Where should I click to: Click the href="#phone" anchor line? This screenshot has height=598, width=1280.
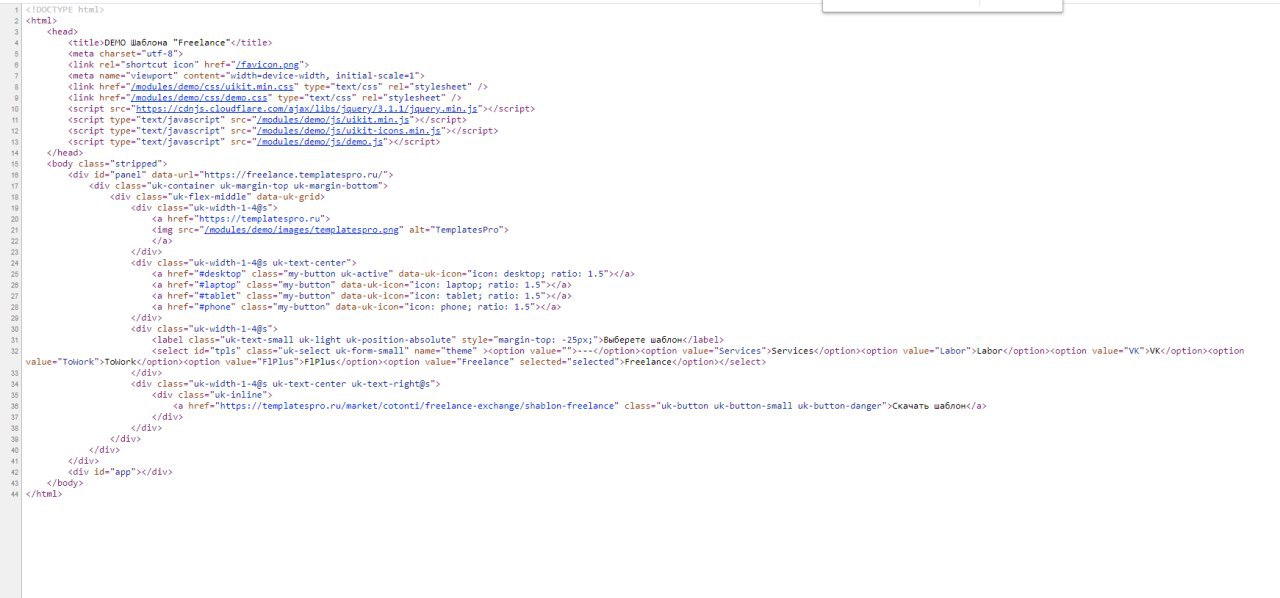[356, 306]
